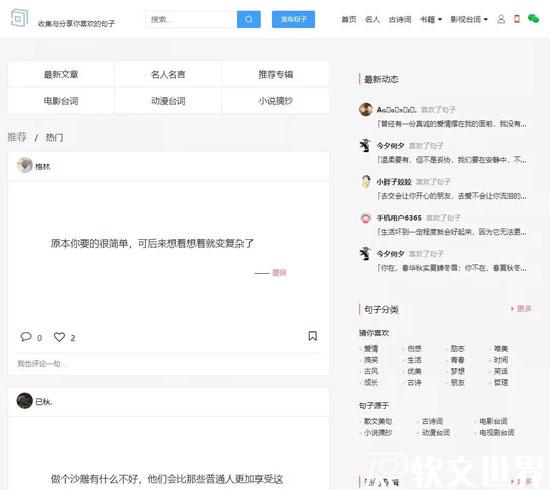Select the 朋友 tag
This screenshot has width=550, height=490.
click(x=457, y=382)
